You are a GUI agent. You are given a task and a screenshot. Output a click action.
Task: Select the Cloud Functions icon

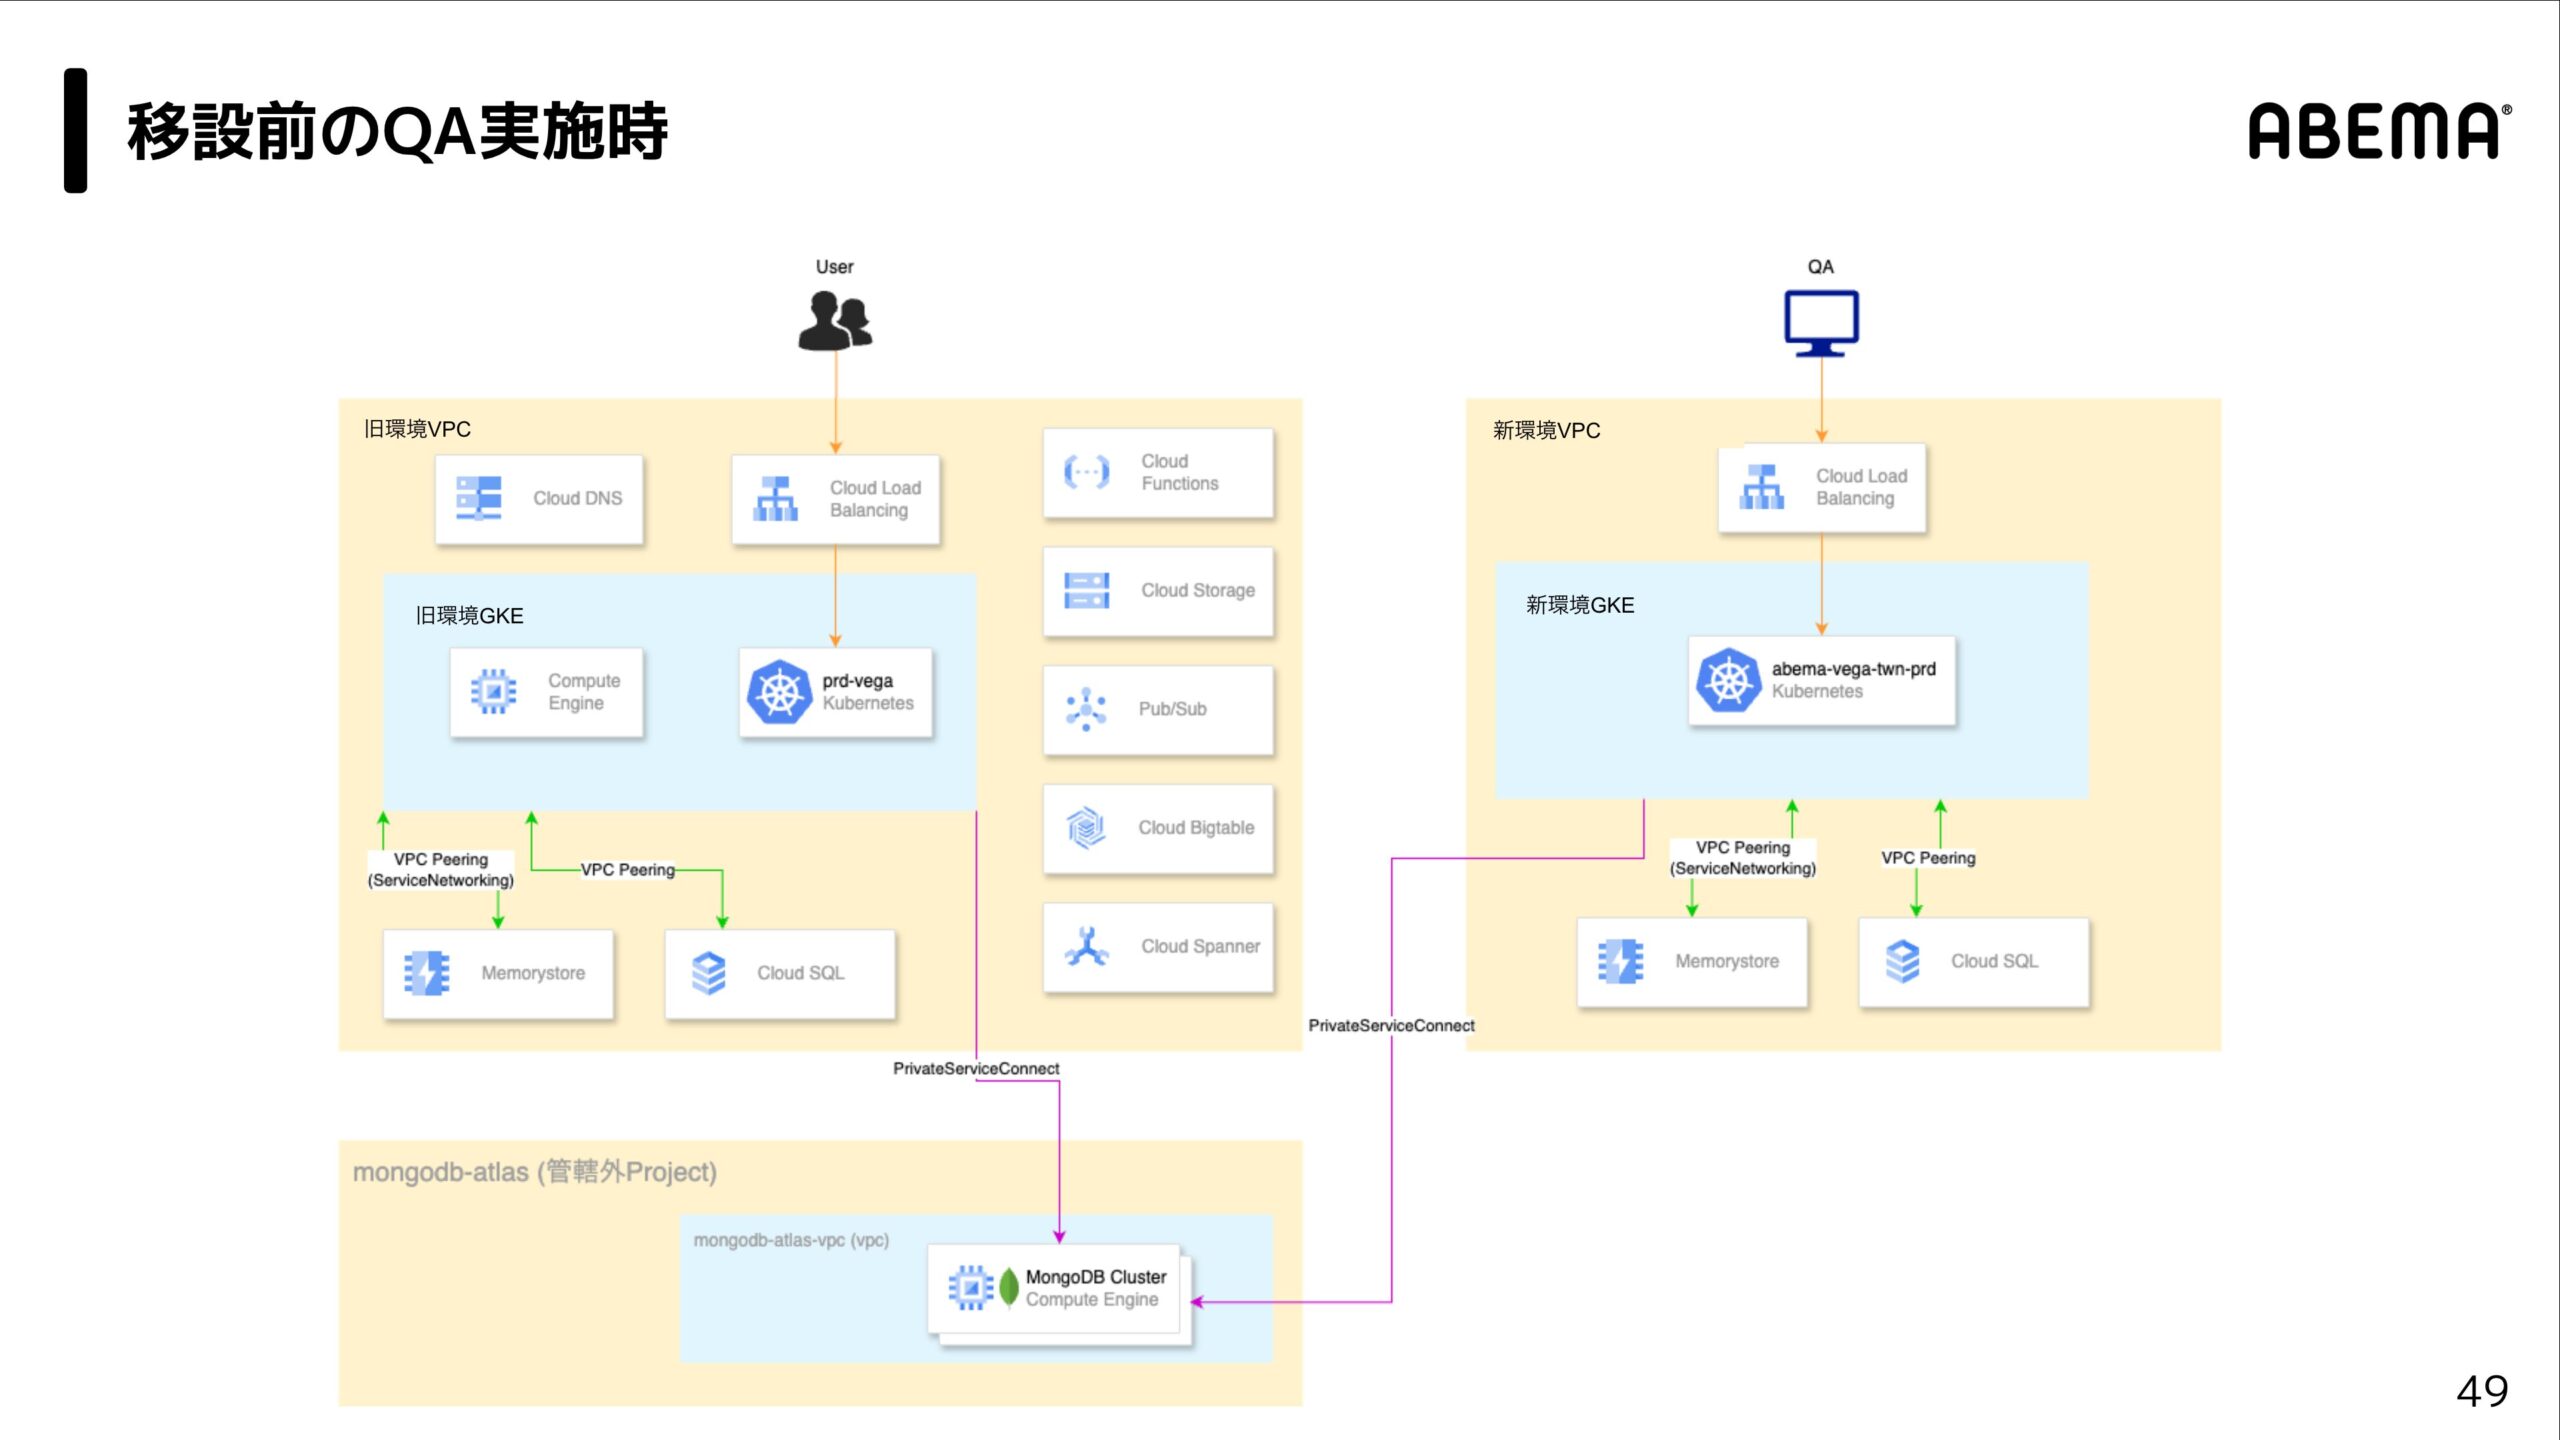(1086, 472)
